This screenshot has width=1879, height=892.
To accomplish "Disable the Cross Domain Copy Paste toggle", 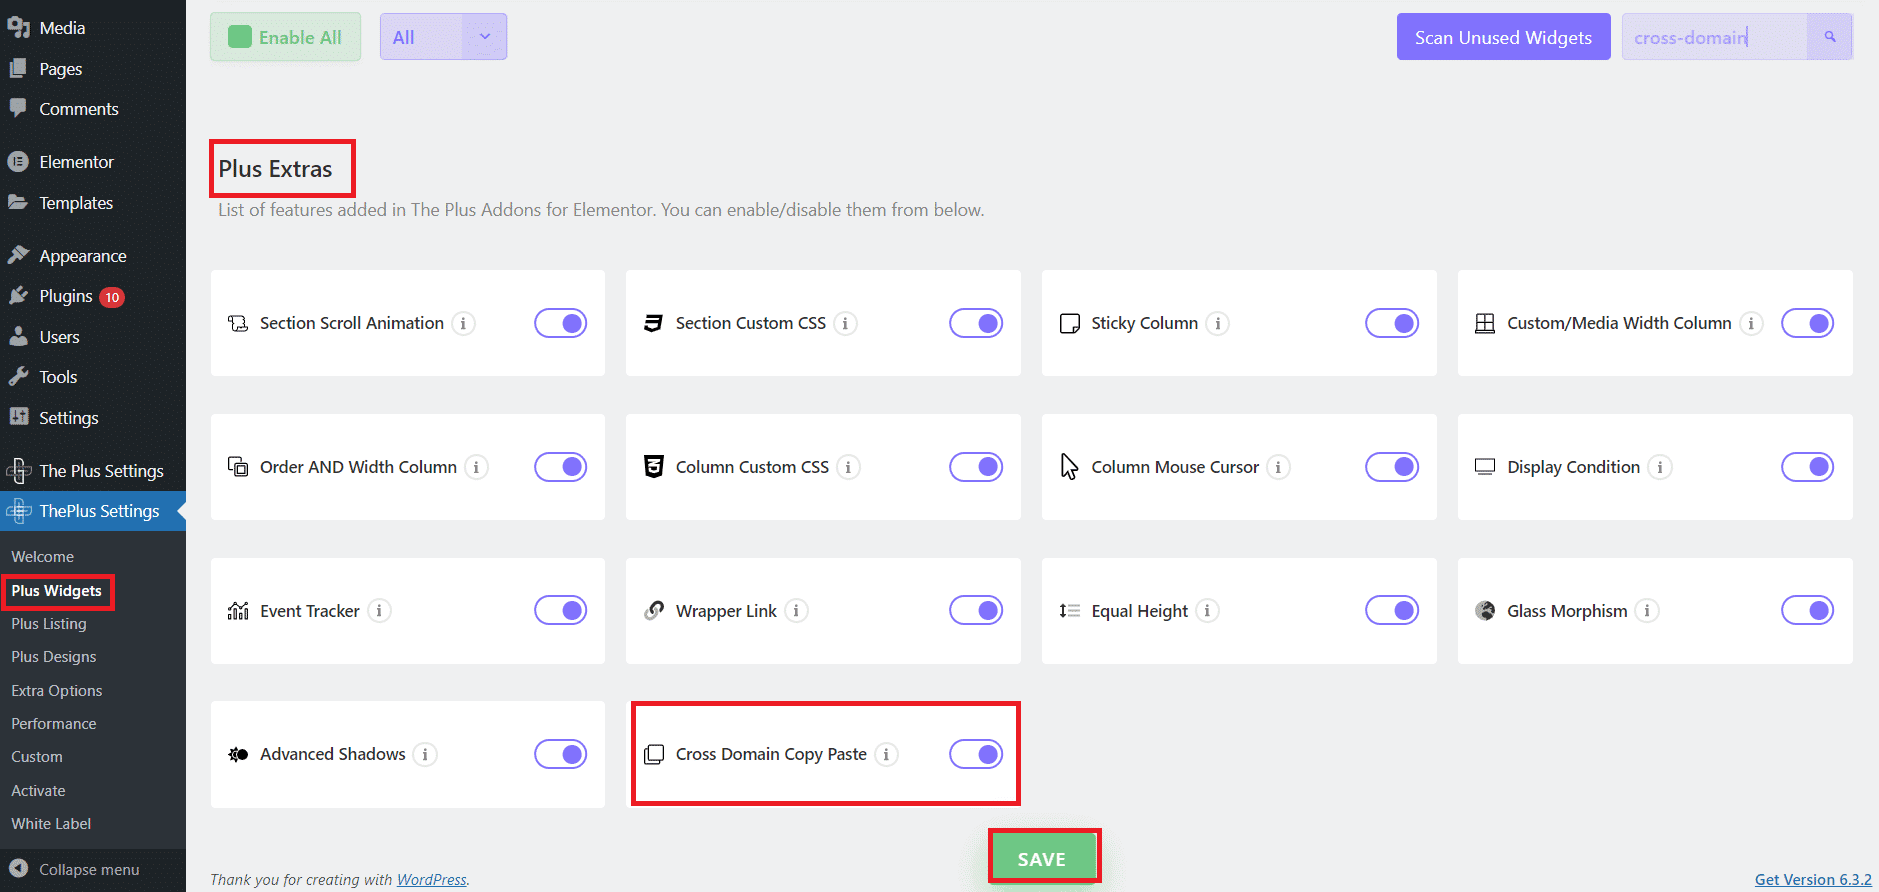I will pos(975,754).
